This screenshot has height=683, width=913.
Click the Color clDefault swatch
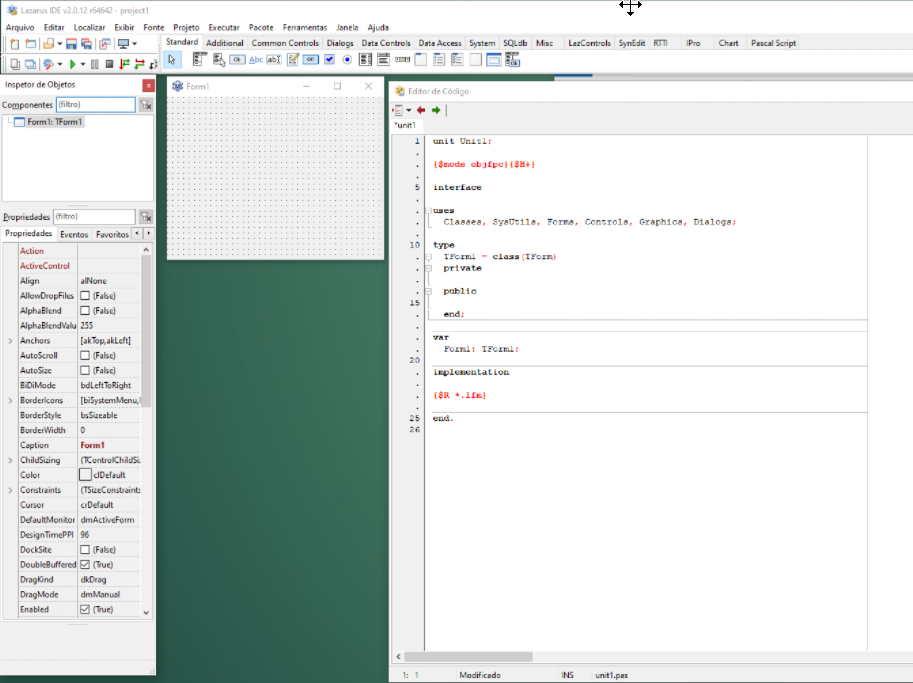(x=85, y=475)
